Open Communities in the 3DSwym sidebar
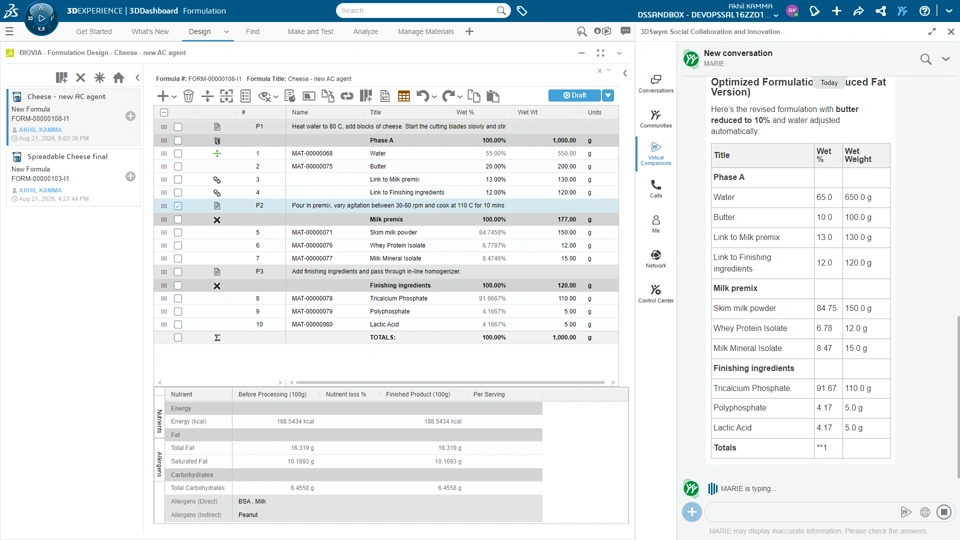This screenshot has height=540, width=960. coord(656,119)
